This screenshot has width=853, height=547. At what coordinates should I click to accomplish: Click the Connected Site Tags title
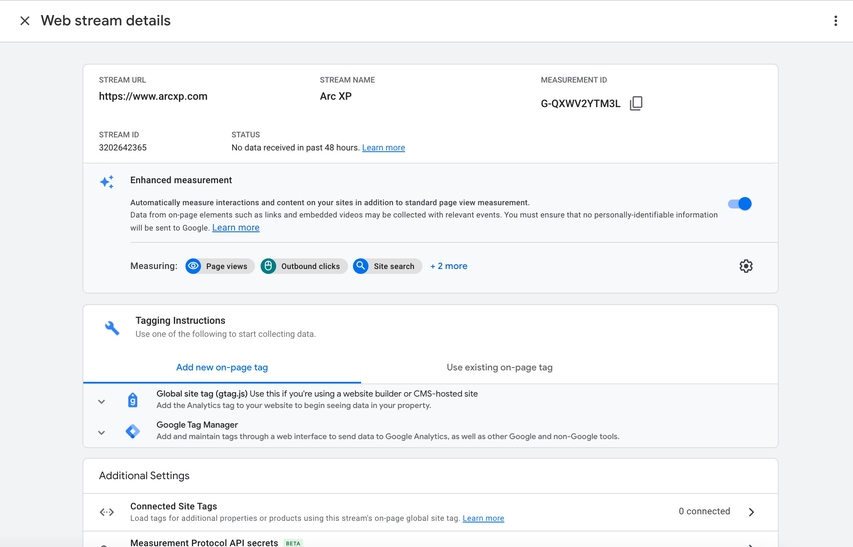[174, 506]
